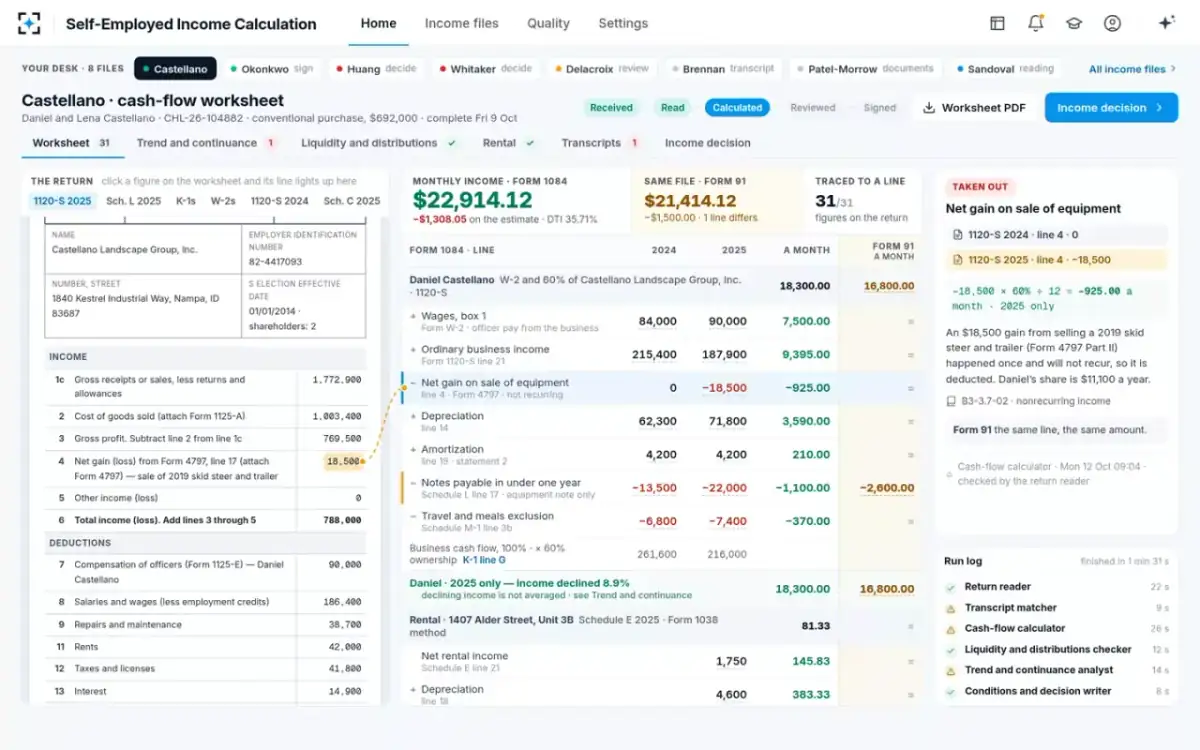The width and height of the screenshot is (1200, 750).
Task: Toggle the Calculated status pill
Action: pos(738,108)
